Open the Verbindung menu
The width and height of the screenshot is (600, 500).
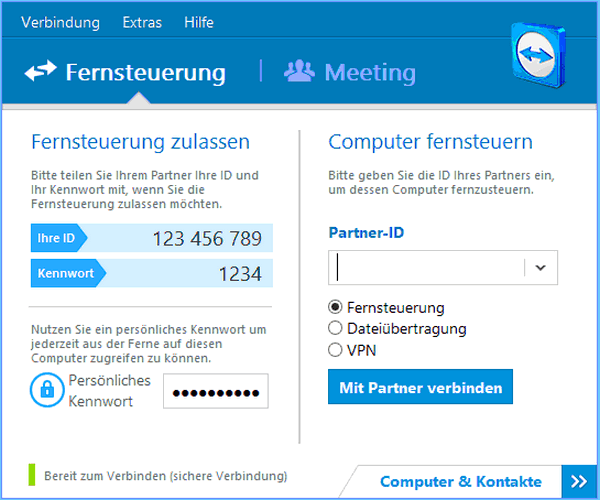tap(60, 22)
